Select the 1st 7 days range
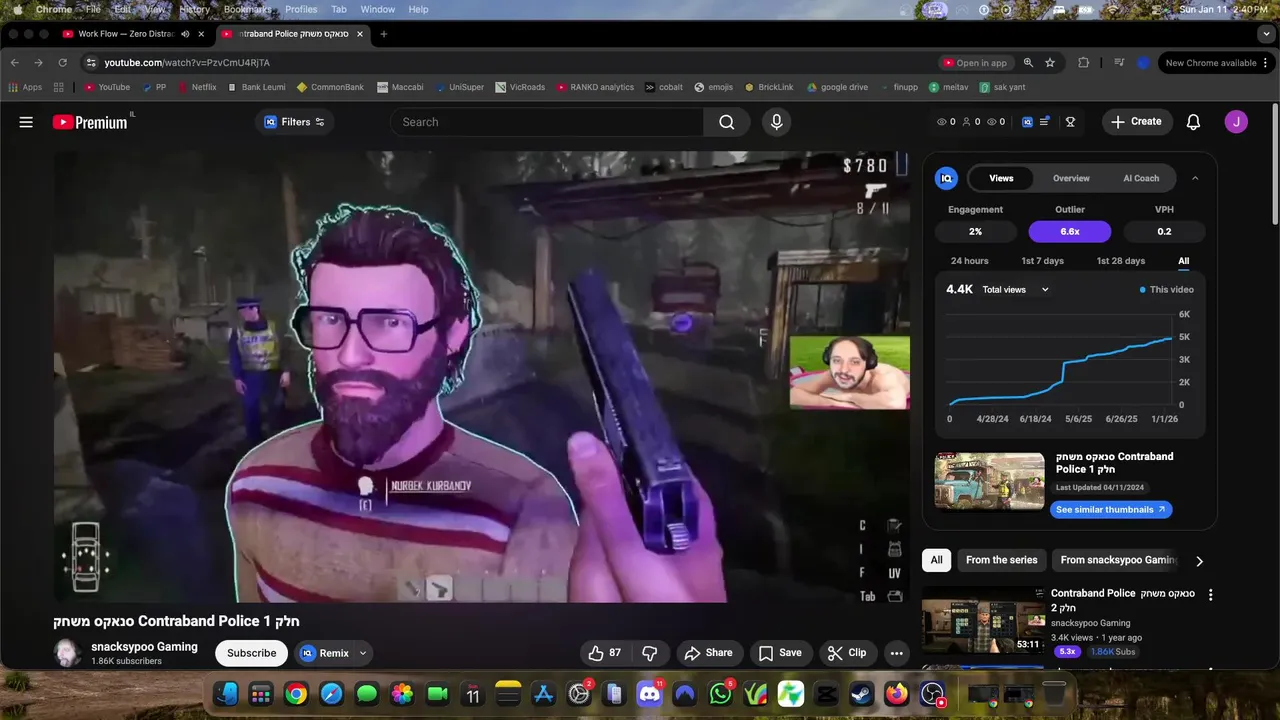The image size is (1280, 720). [1042, 261]
